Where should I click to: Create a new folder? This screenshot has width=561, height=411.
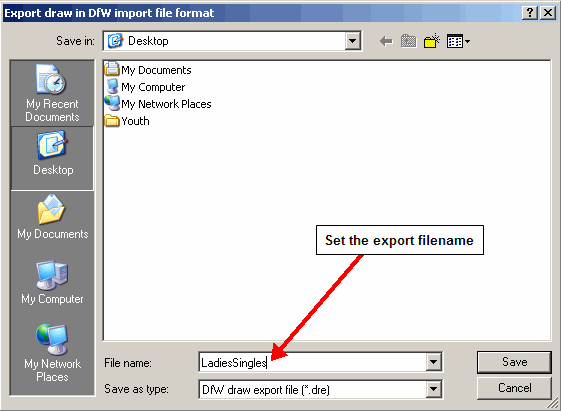coord(432,41)
